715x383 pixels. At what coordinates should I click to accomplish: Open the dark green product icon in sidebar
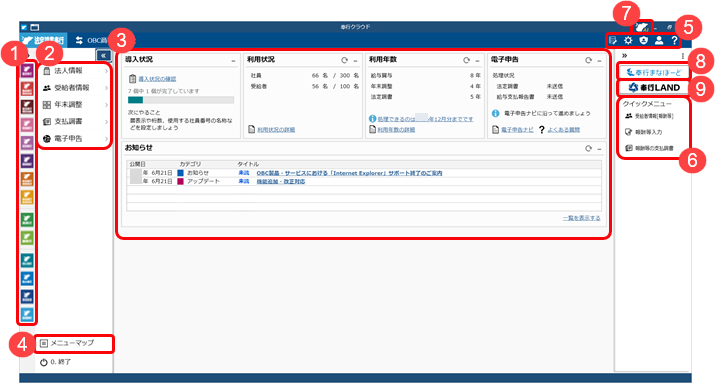coord(27,220)
